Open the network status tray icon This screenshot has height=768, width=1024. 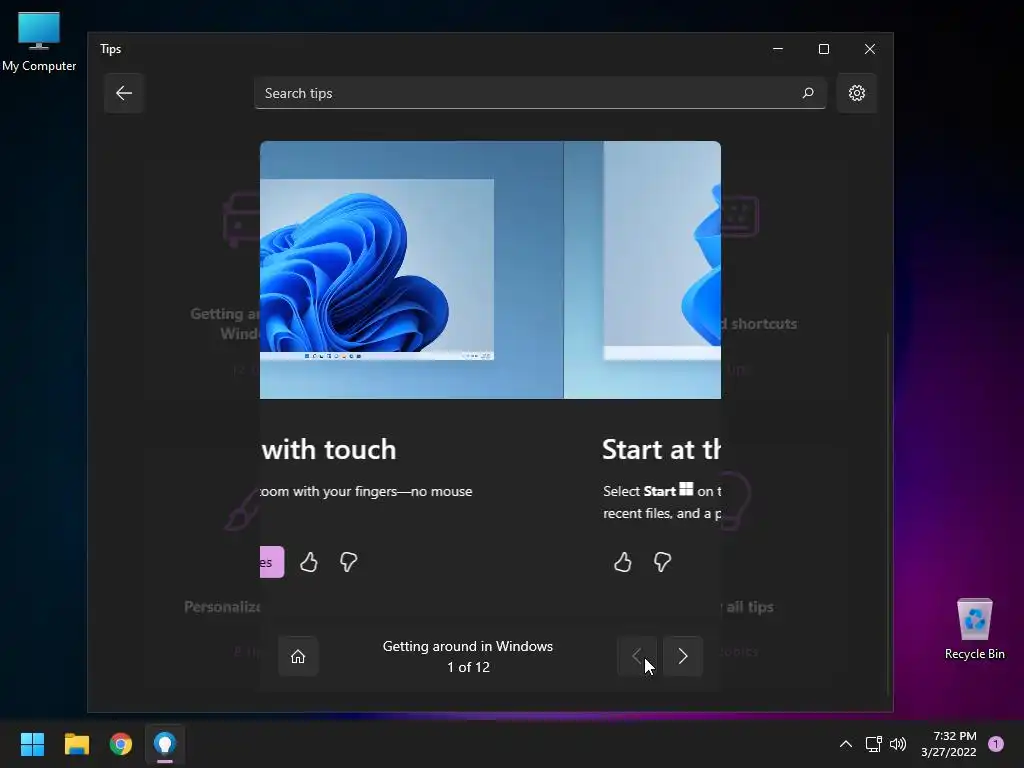873,744
